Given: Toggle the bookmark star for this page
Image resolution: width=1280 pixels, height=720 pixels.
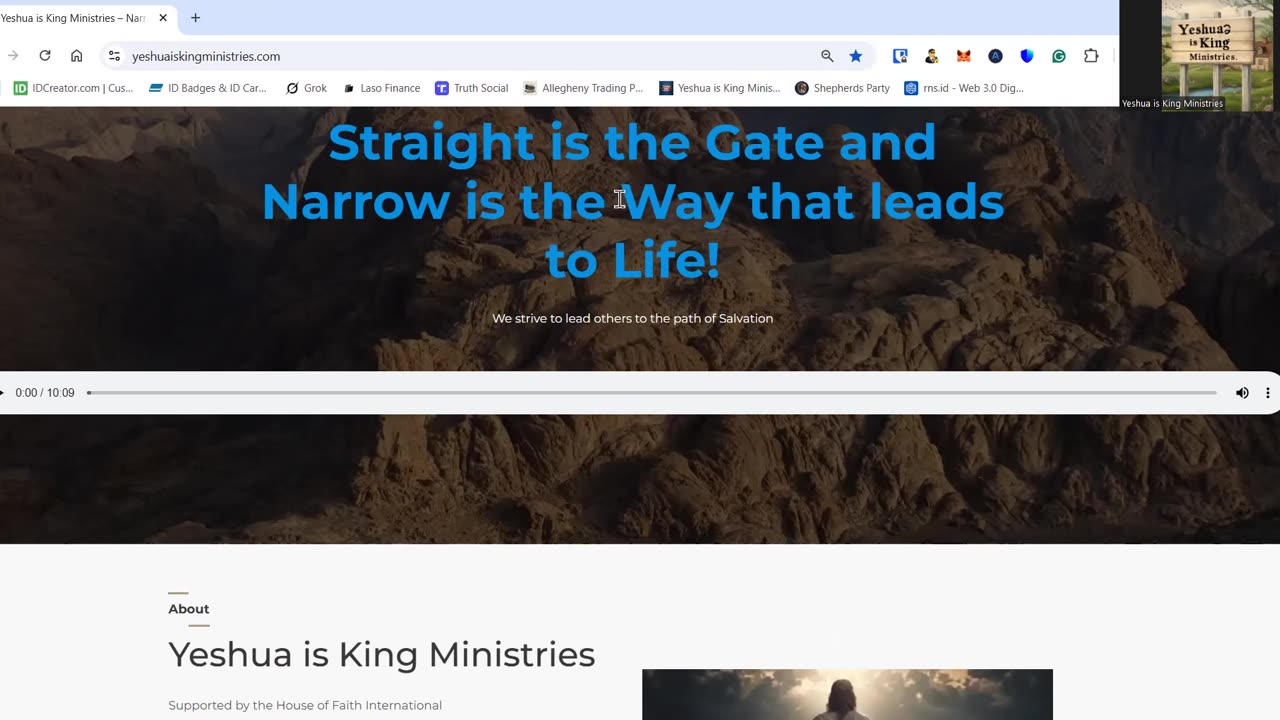Looking at the screenshot, I should coord(856,56).
